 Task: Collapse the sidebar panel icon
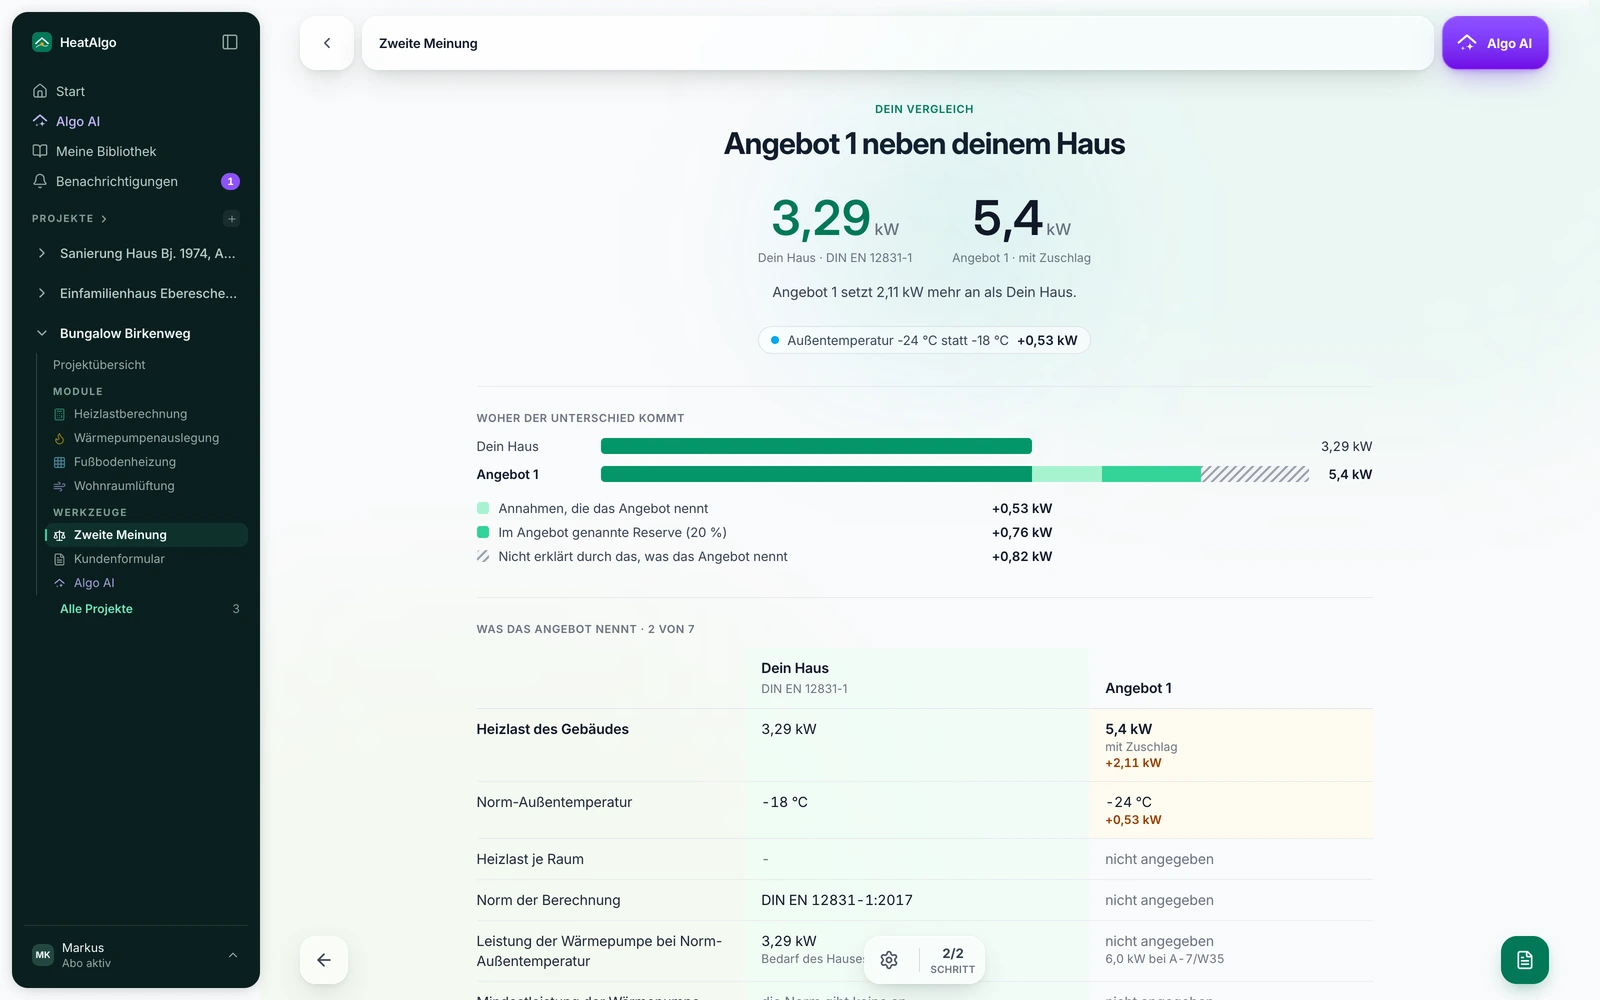pyautogui.click(x=230, y=42)
